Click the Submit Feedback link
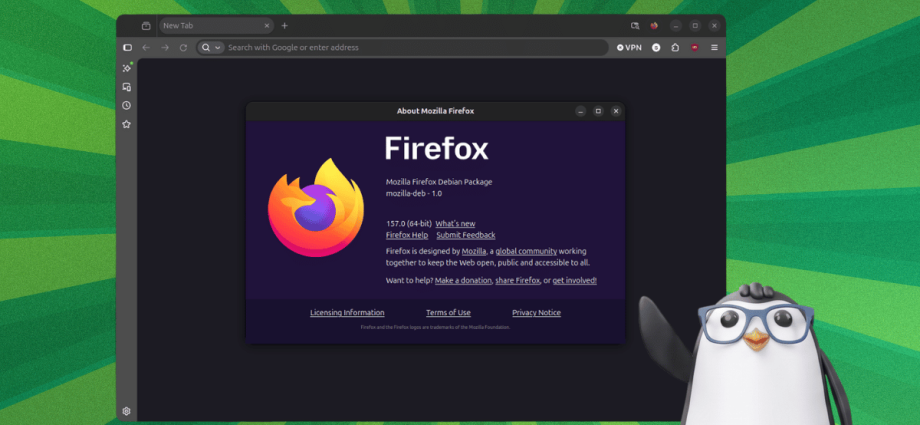920x425 pixels. tap(466, 235)
